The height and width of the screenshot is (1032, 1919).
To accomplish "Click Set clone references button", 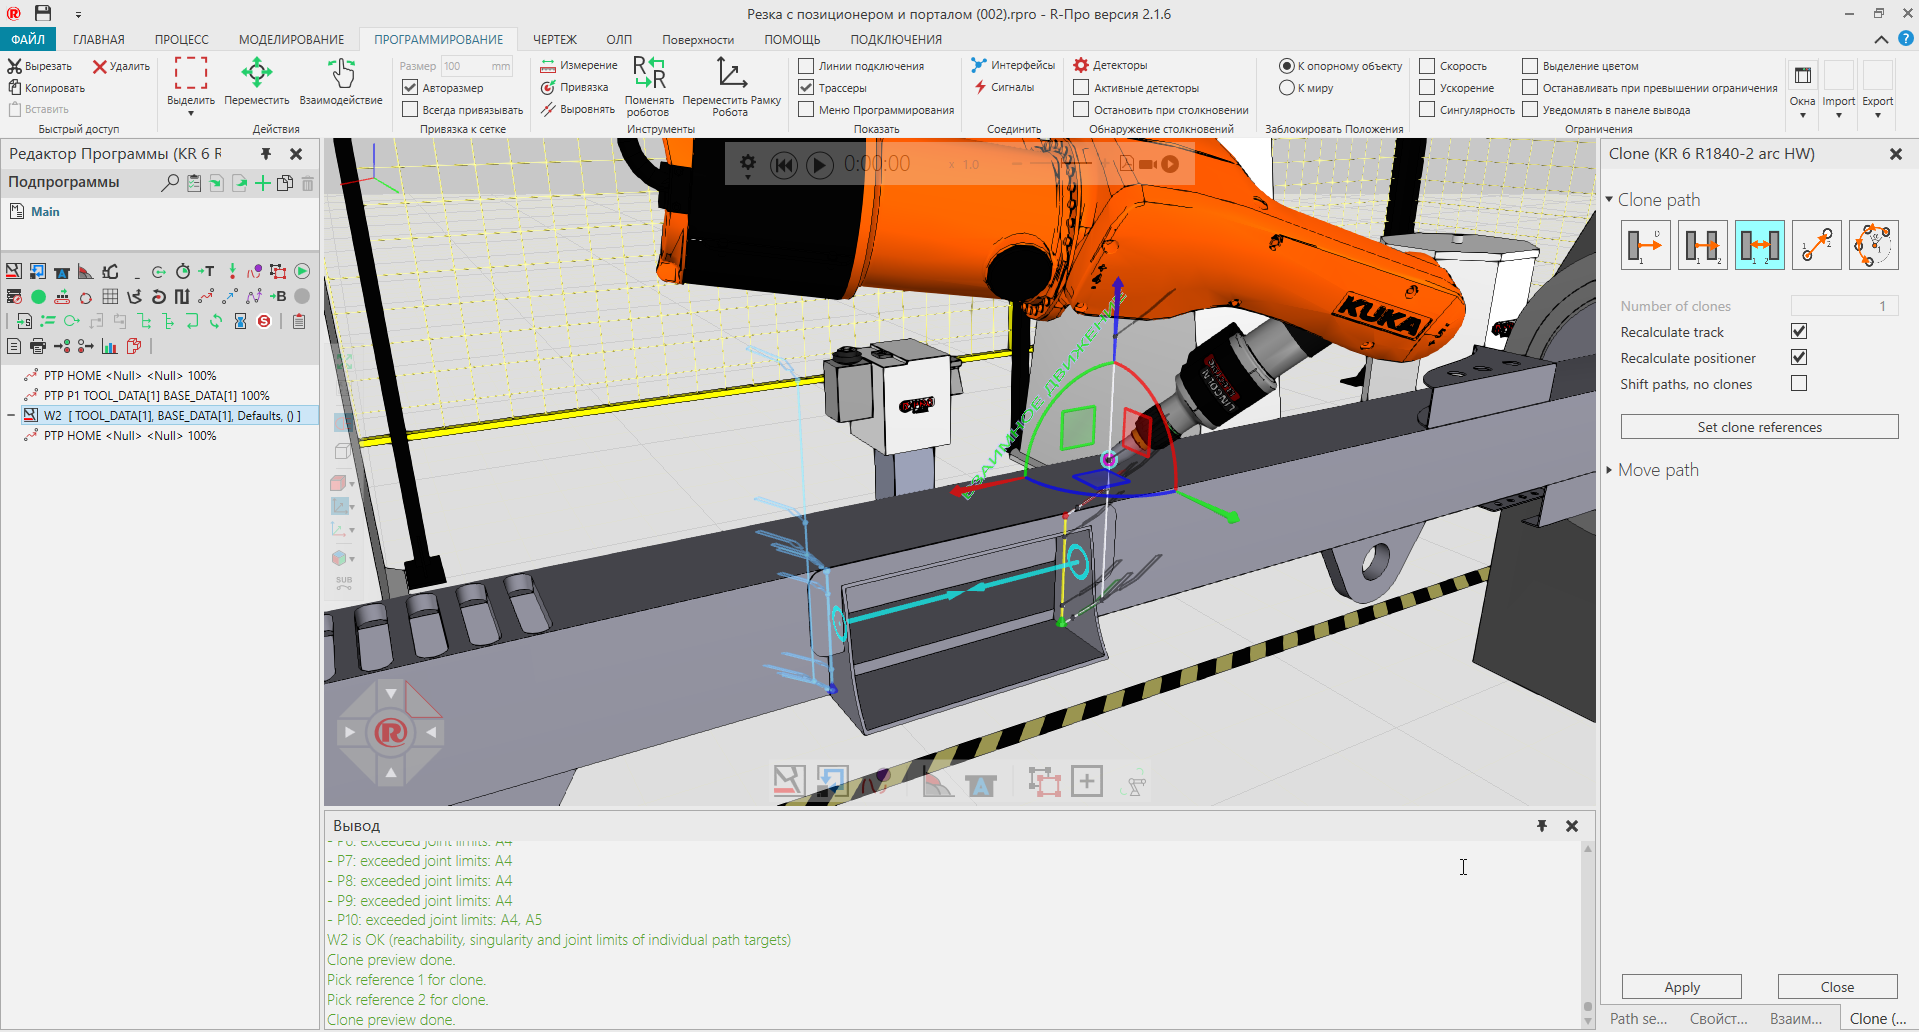I will tap(1759, 427).
